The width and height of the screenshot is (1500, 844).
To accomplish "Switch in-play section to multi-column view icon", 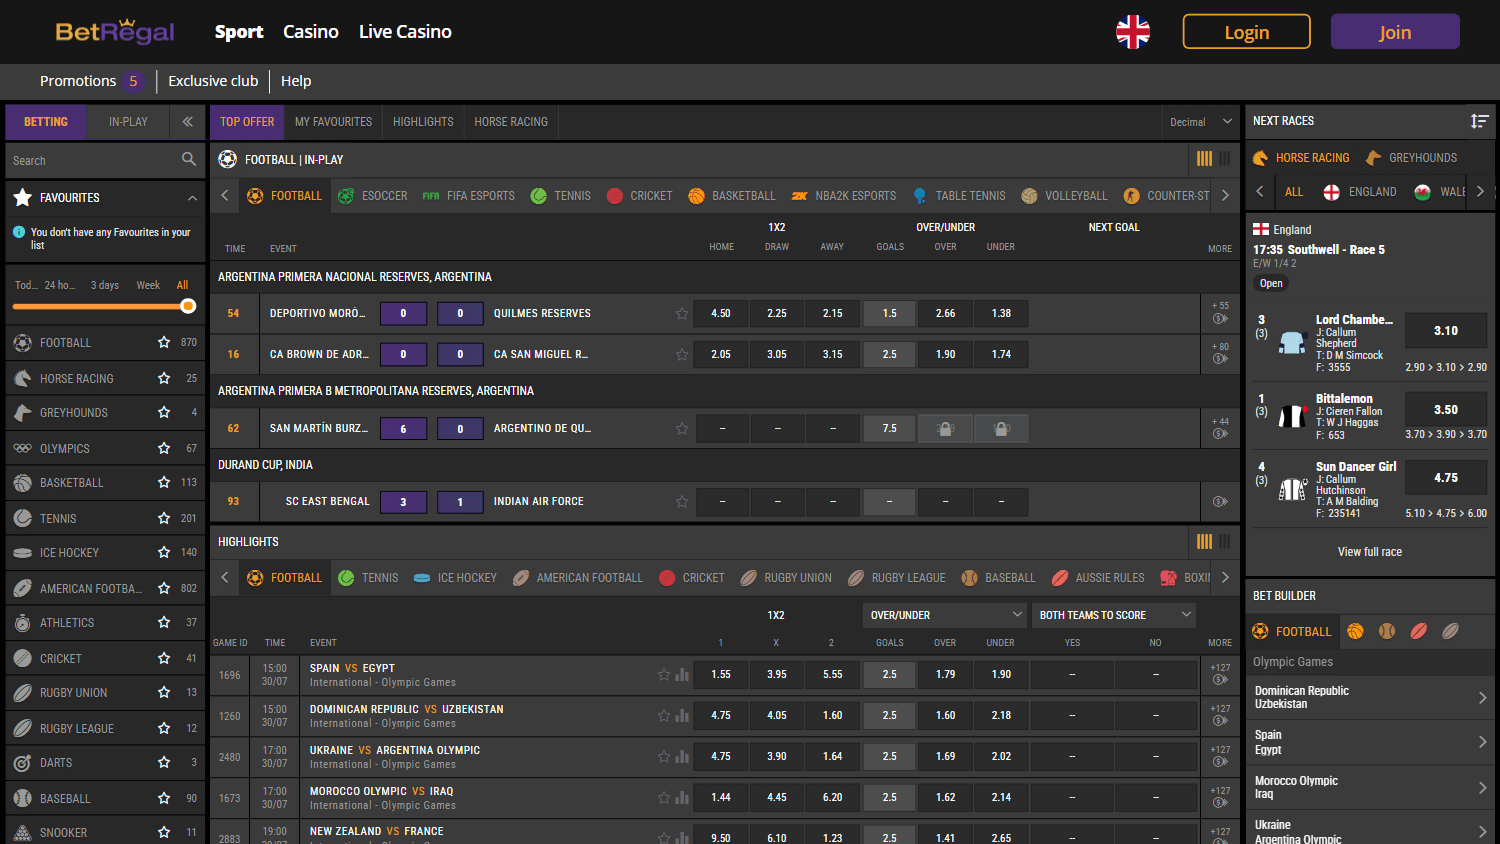I will click(x=1204, y=159).
